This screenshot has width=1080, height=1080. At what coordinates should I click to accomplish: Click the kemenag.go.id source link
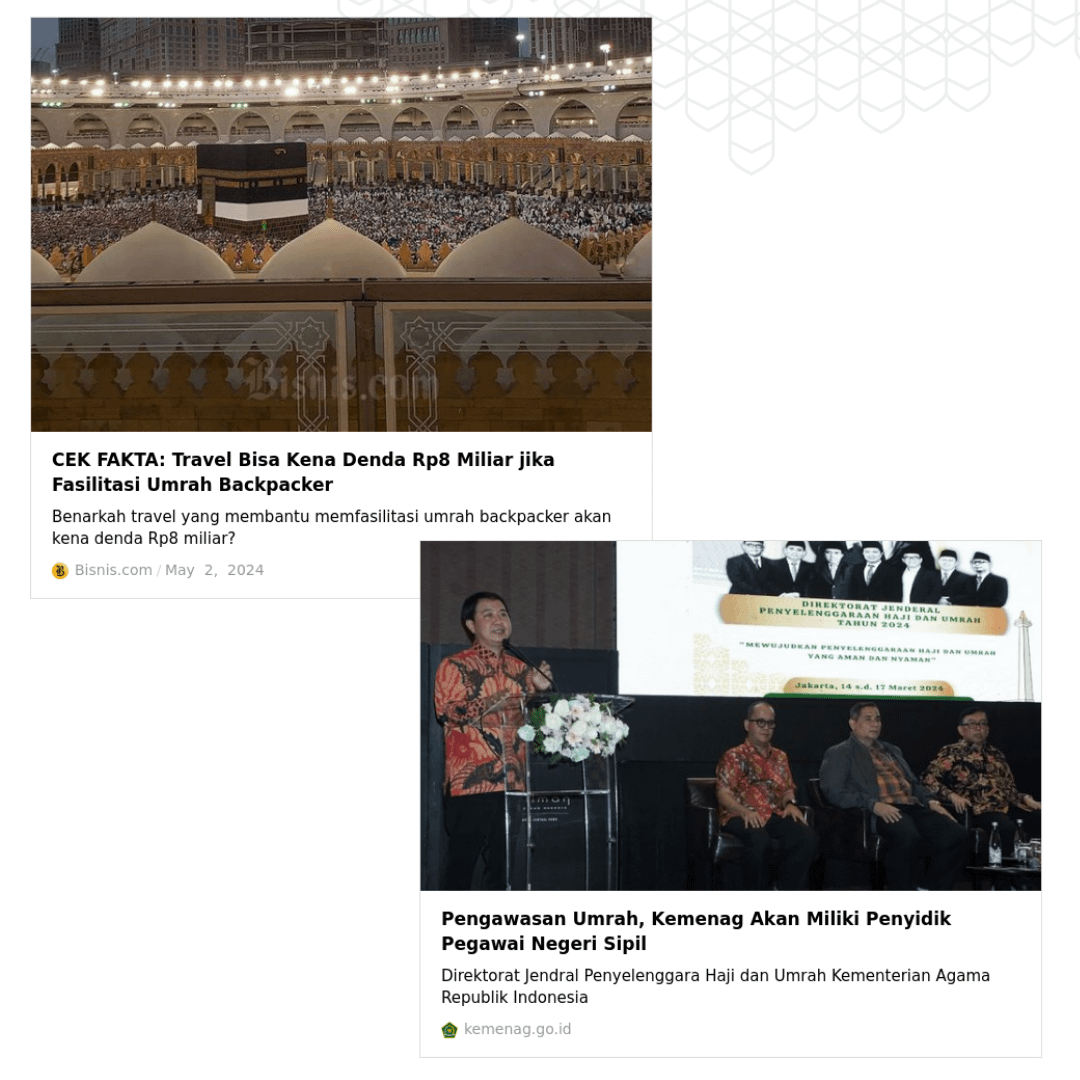pos(517,1029)
